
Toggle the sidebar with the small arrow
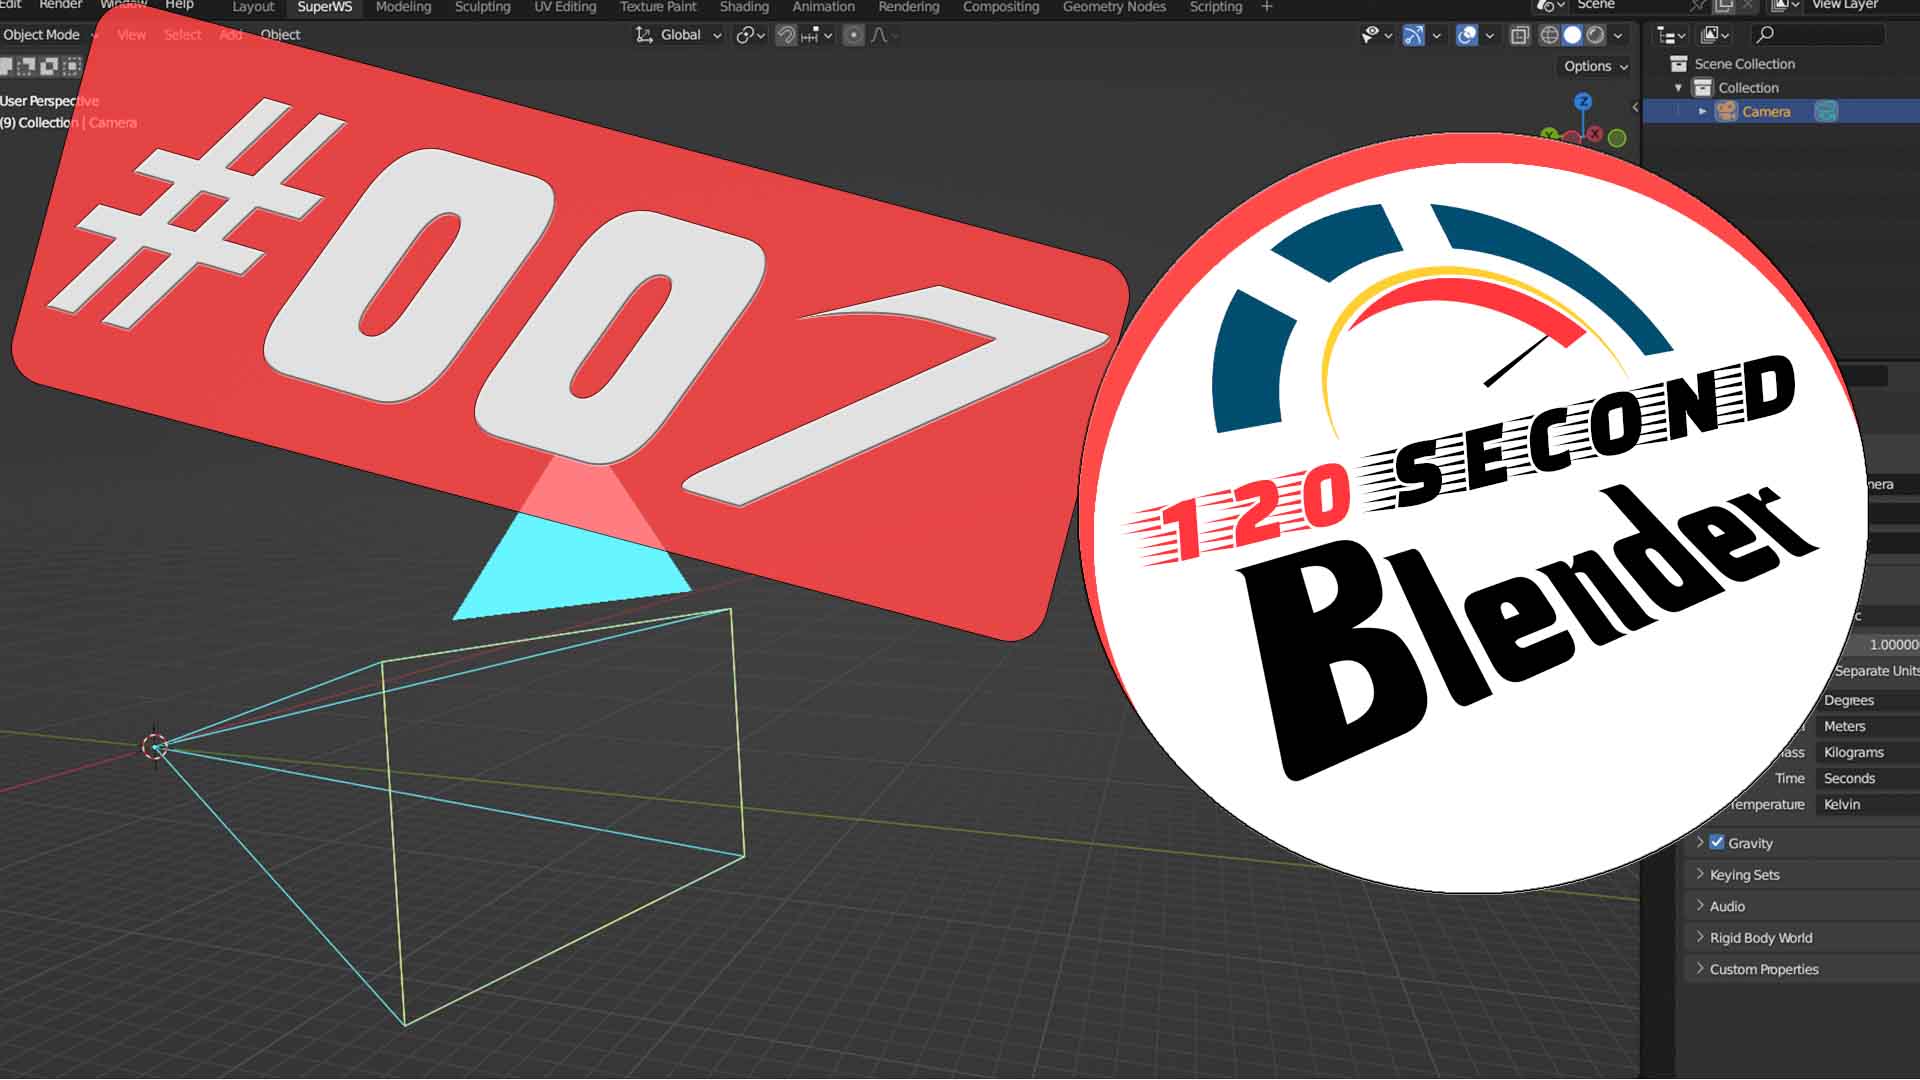pyautogui.click(x=1635, y=107)
